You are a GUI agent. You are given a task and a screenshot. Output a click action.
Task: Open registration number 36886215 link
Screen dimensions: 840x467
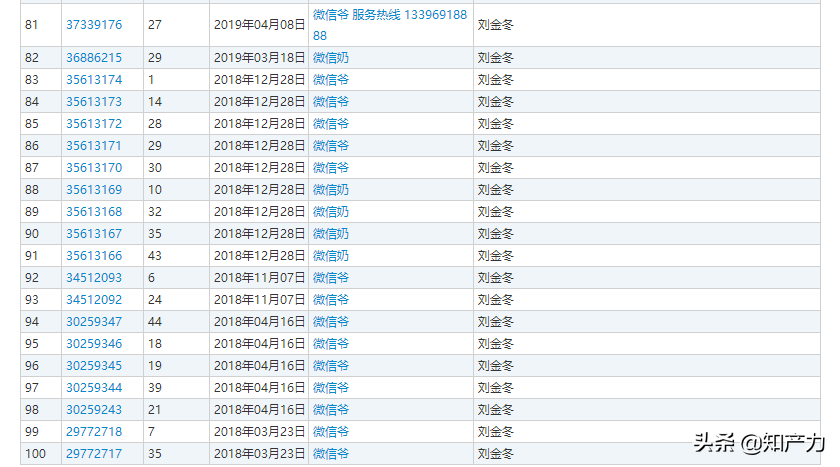(x=94, y=58)
